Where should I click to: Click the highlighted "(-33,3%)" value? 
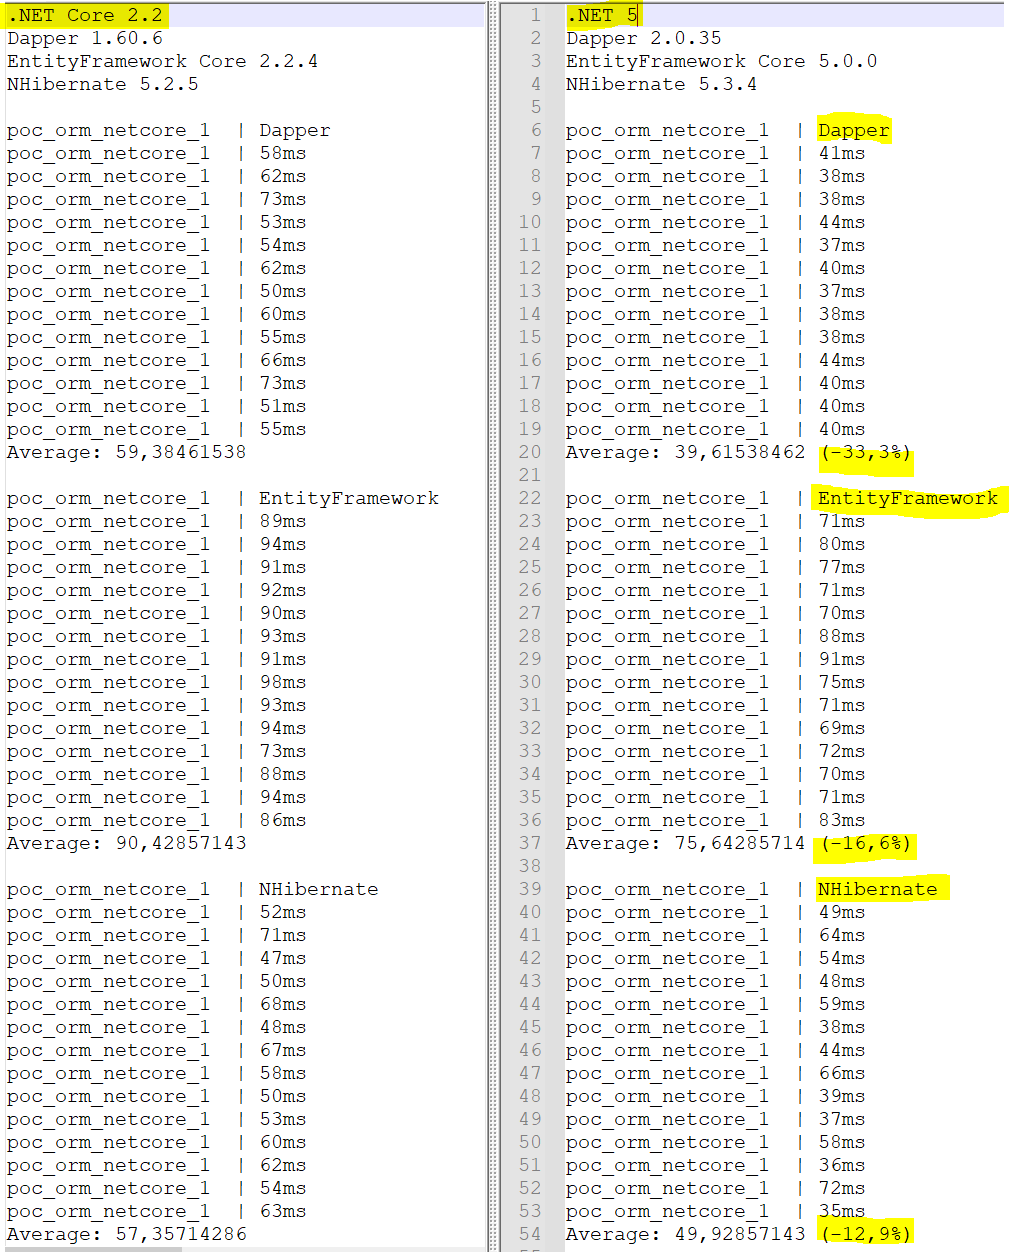pyautogui.click(x=866, y=452)
